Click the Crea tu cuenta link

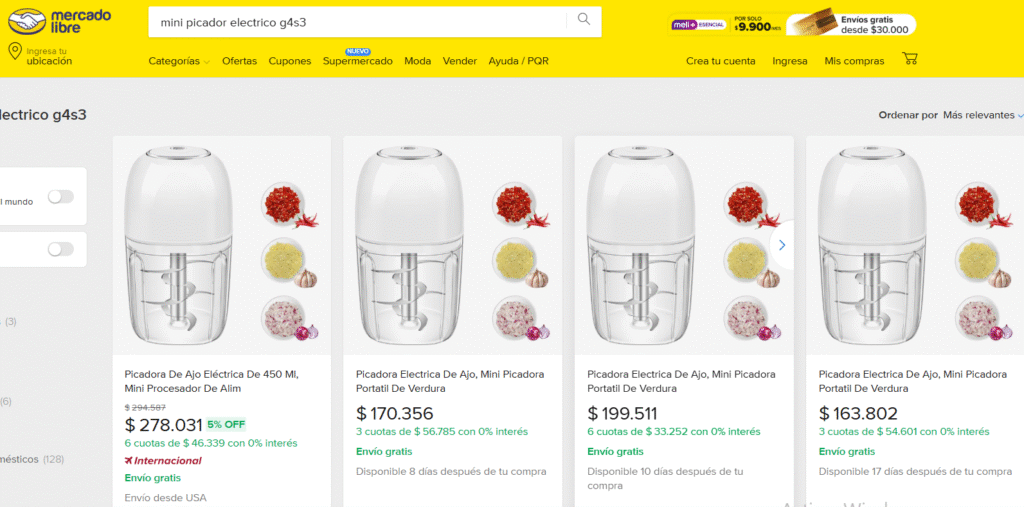coord(720,61)
